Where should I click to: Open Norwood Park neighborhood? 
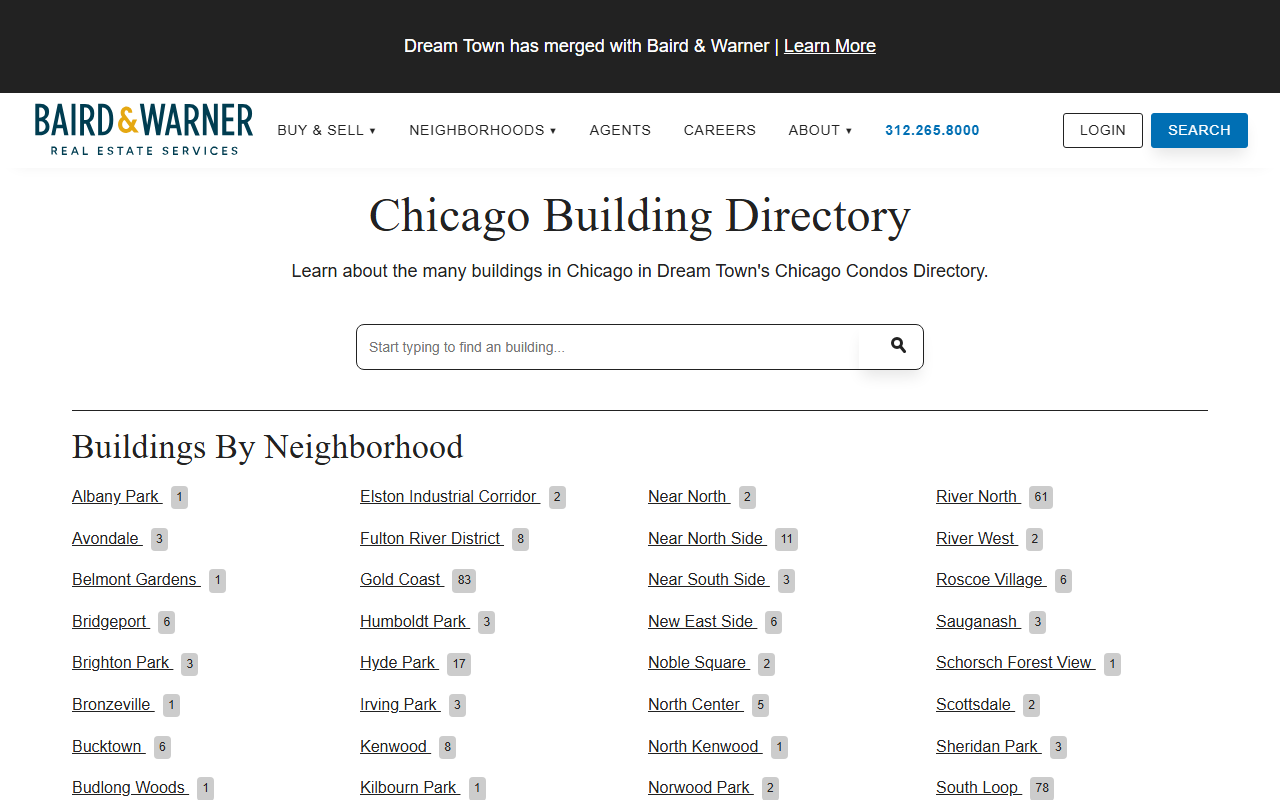tap(701, 787)
